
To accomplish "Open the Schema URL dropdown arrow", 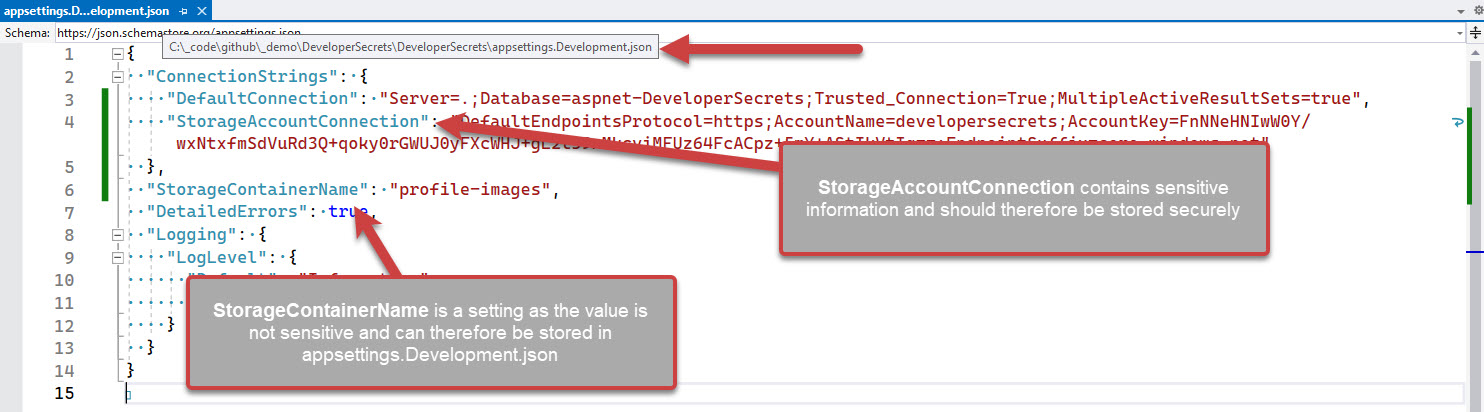I will click(x=1460, y=32).
